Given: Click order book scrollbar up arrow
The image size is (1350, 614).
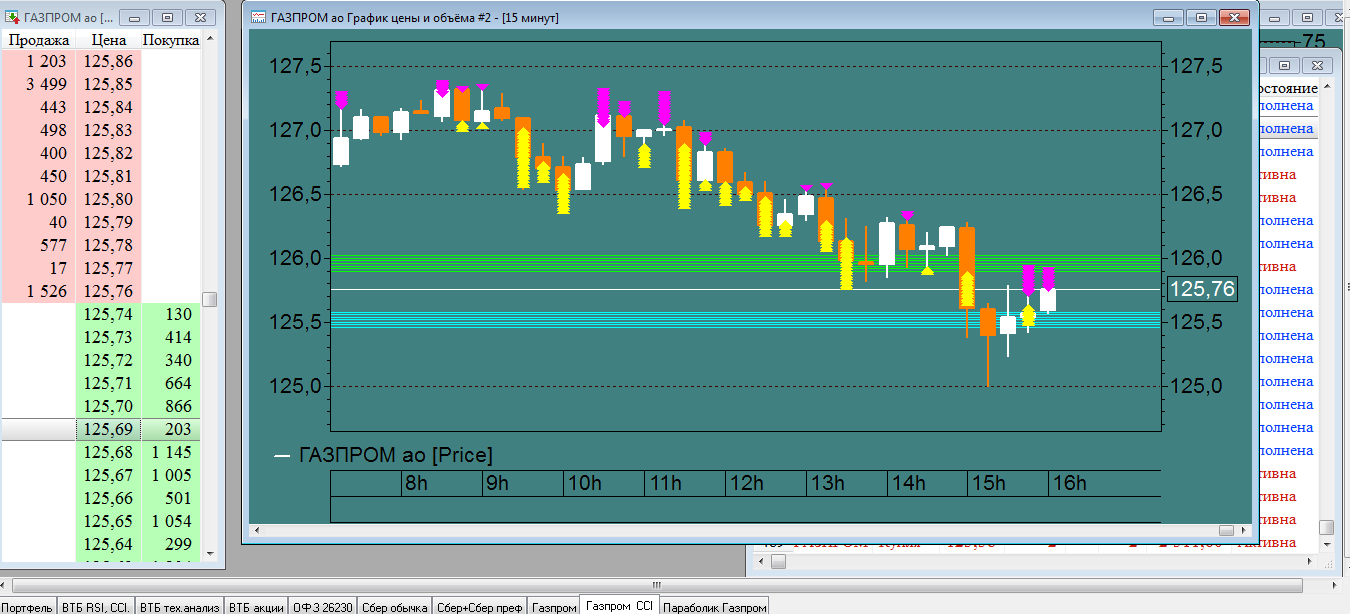Looking at the screenshot, I should (x=209, y=40).
